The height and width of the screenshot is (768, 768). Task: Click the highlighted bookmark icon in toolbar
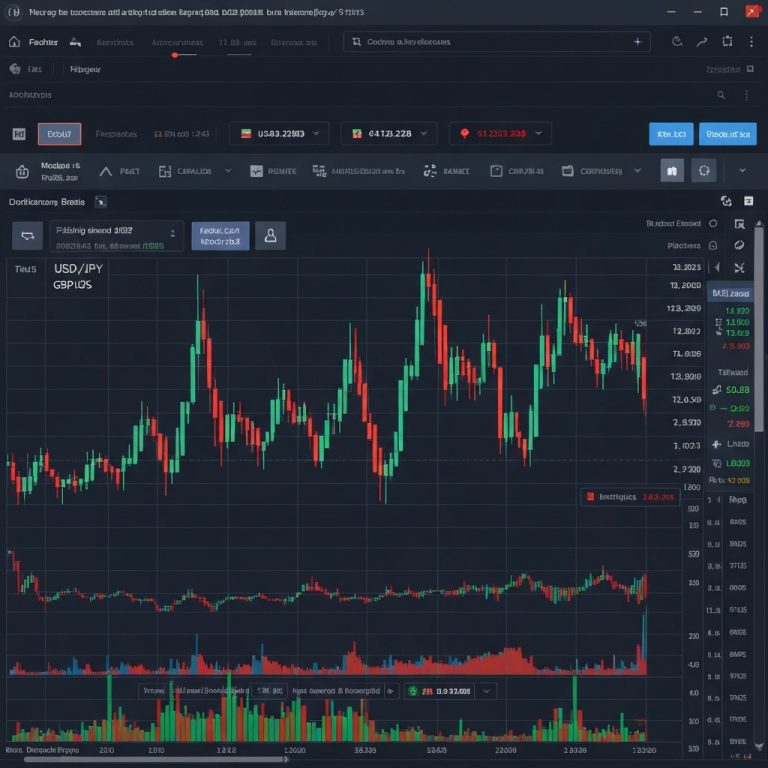pos(672,171)
